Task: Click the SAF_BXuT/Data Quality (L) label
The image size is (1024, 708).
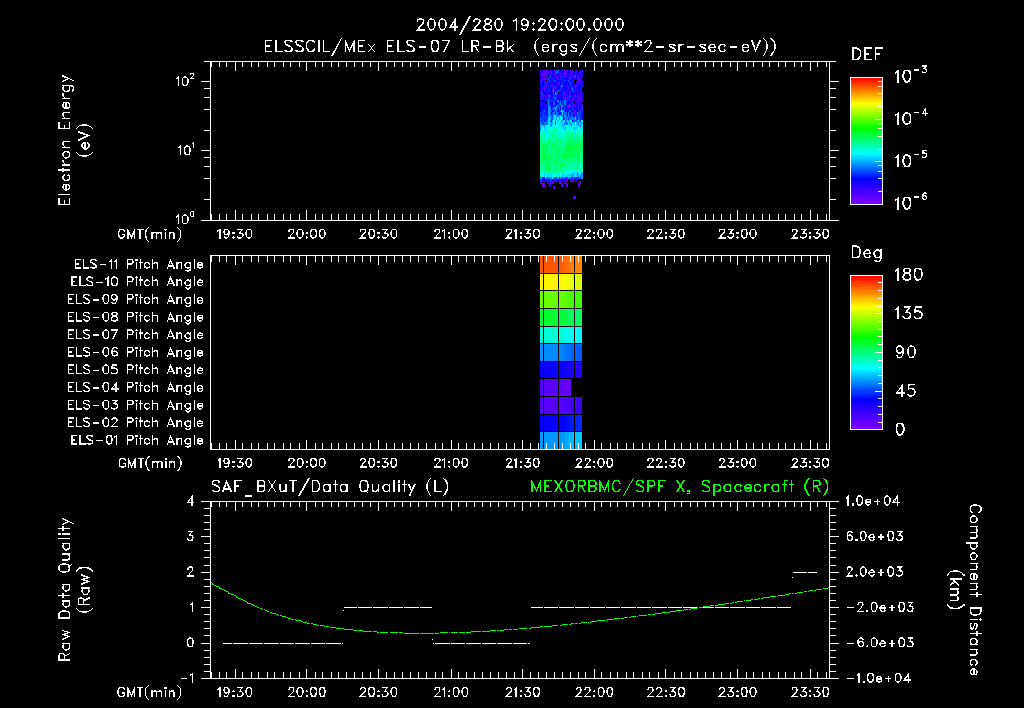Action: pos(330,487)
